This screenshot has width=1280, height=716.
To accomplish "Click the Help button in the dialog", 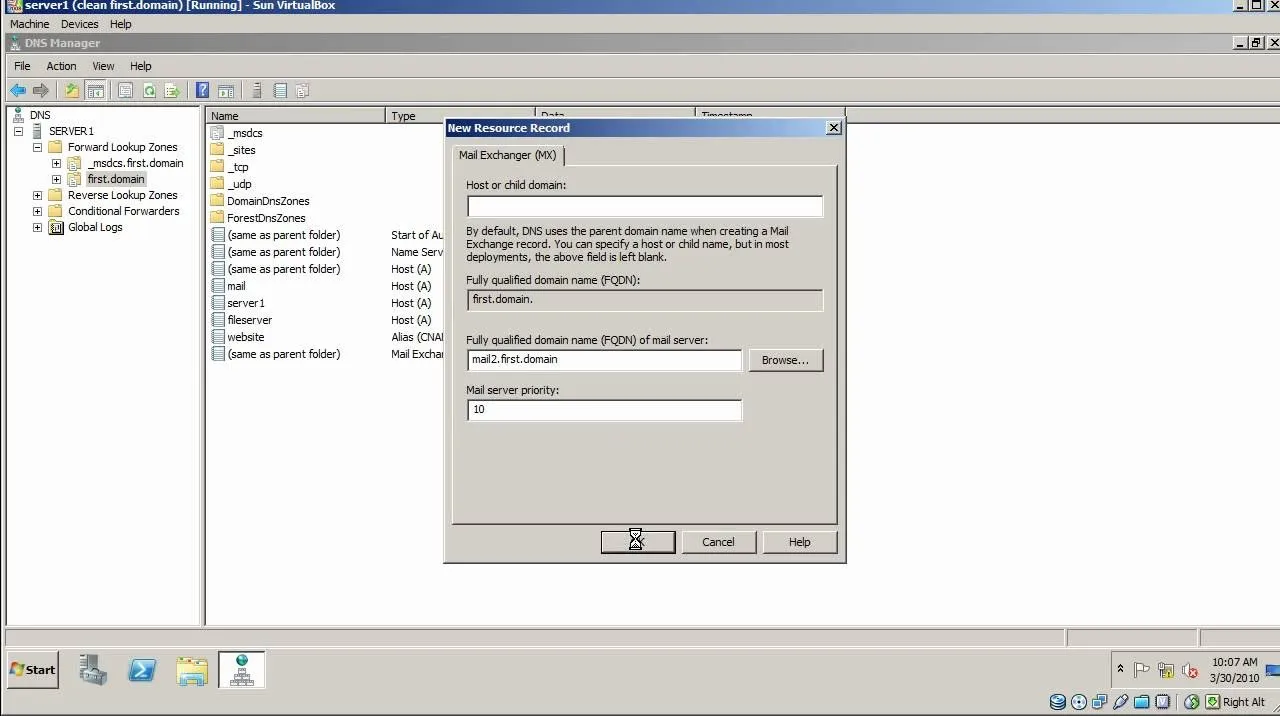I will tap(799, 542).
